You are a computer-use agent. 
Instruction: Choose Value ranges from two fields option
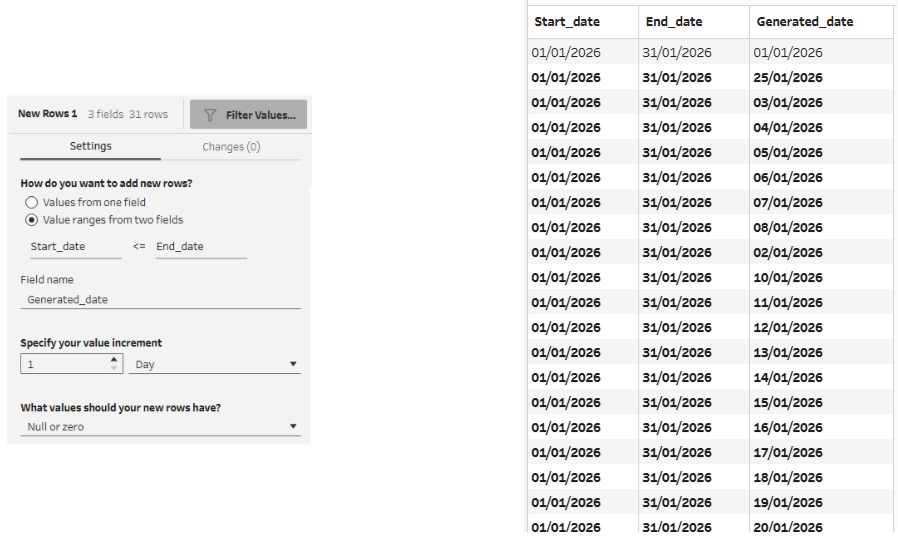click(32, 220)
